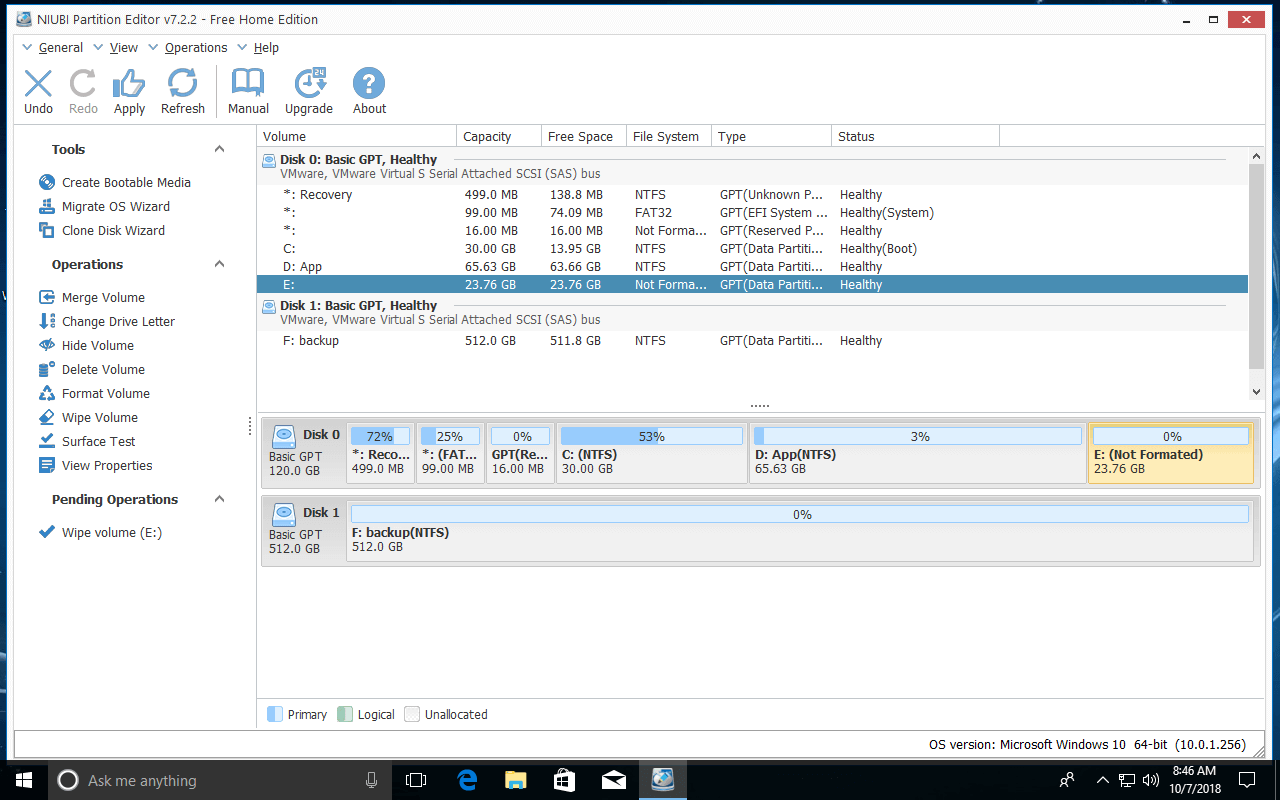Image resolution: width=1280 pixels, height=800 pixels.
Task: Apply pending operations with thumbs-up icon
Action: click(129, 84)
